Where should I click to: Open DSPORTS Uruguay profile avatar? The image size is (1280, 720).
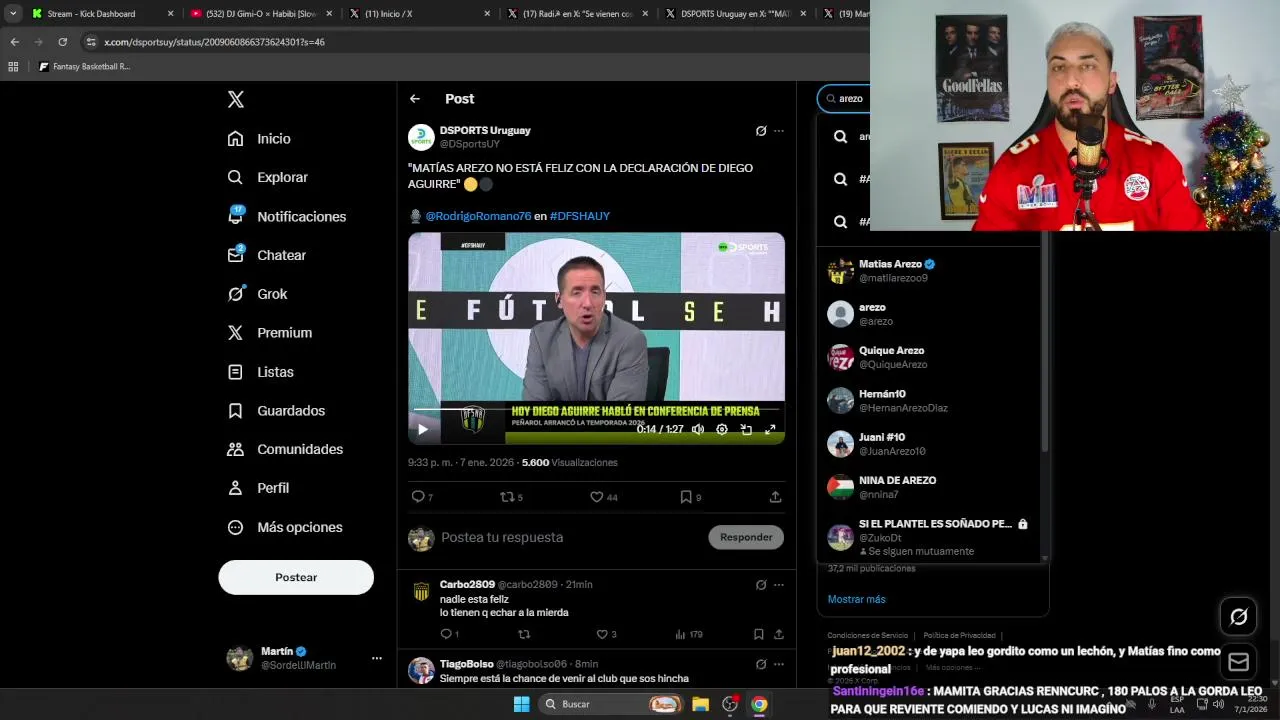coord(421,137)
